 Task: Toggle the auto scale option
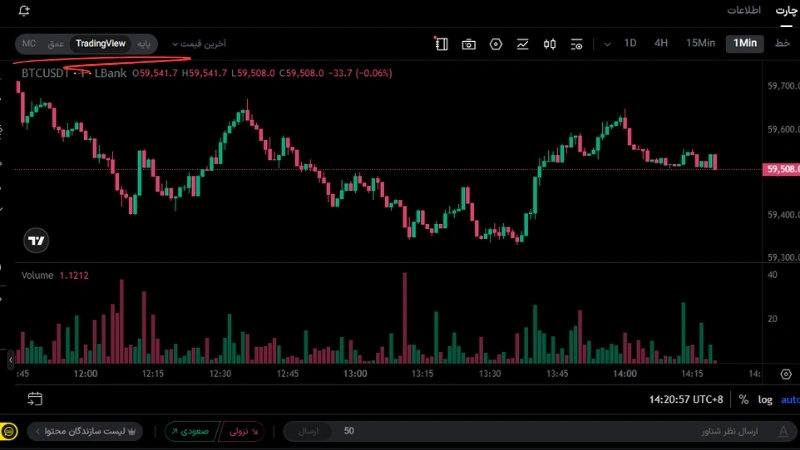click(790, 400)
